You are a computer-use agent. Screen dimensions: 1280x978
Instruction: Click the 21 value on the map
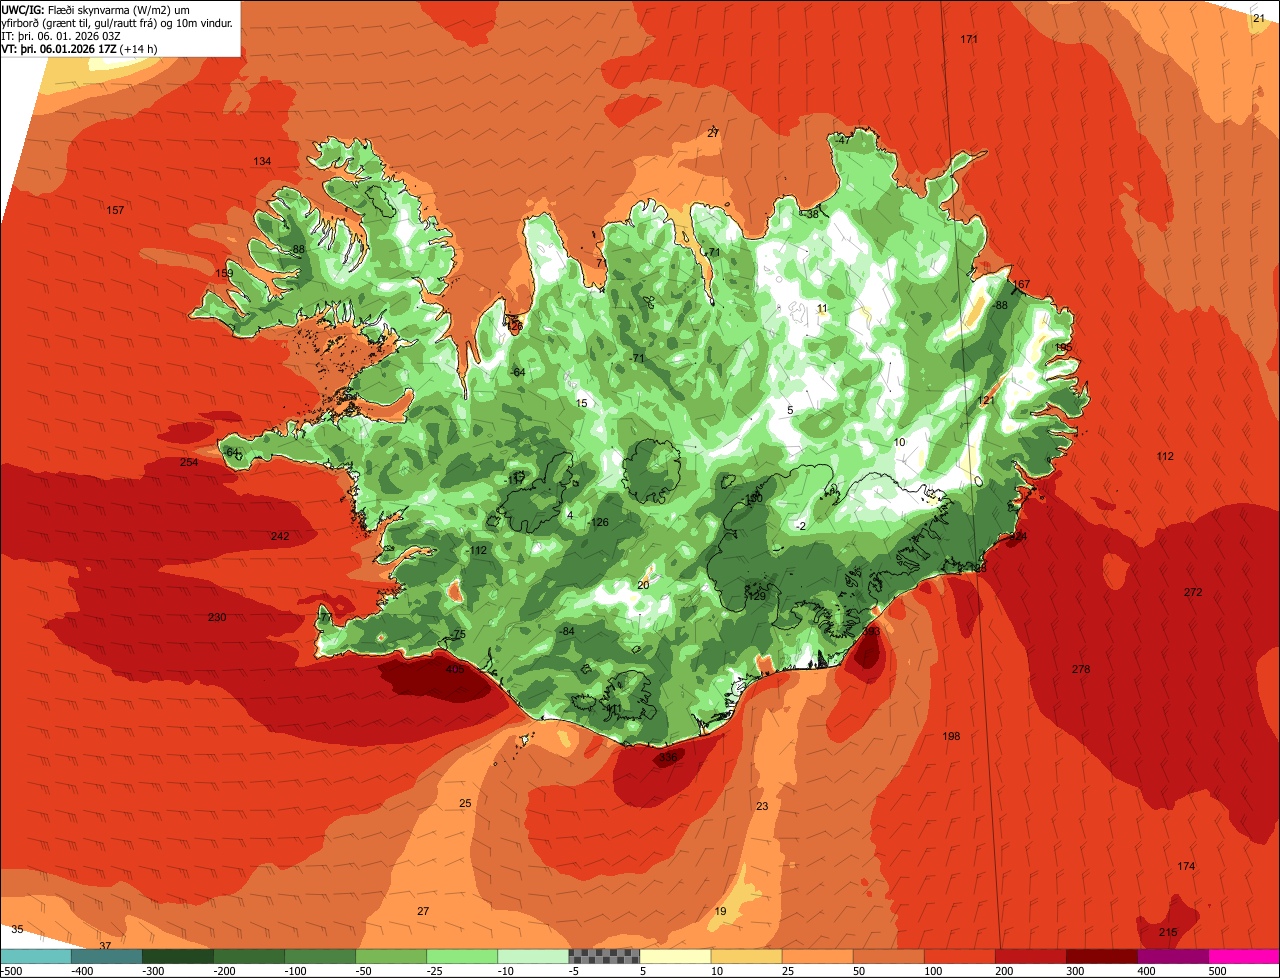point(1258,17)
